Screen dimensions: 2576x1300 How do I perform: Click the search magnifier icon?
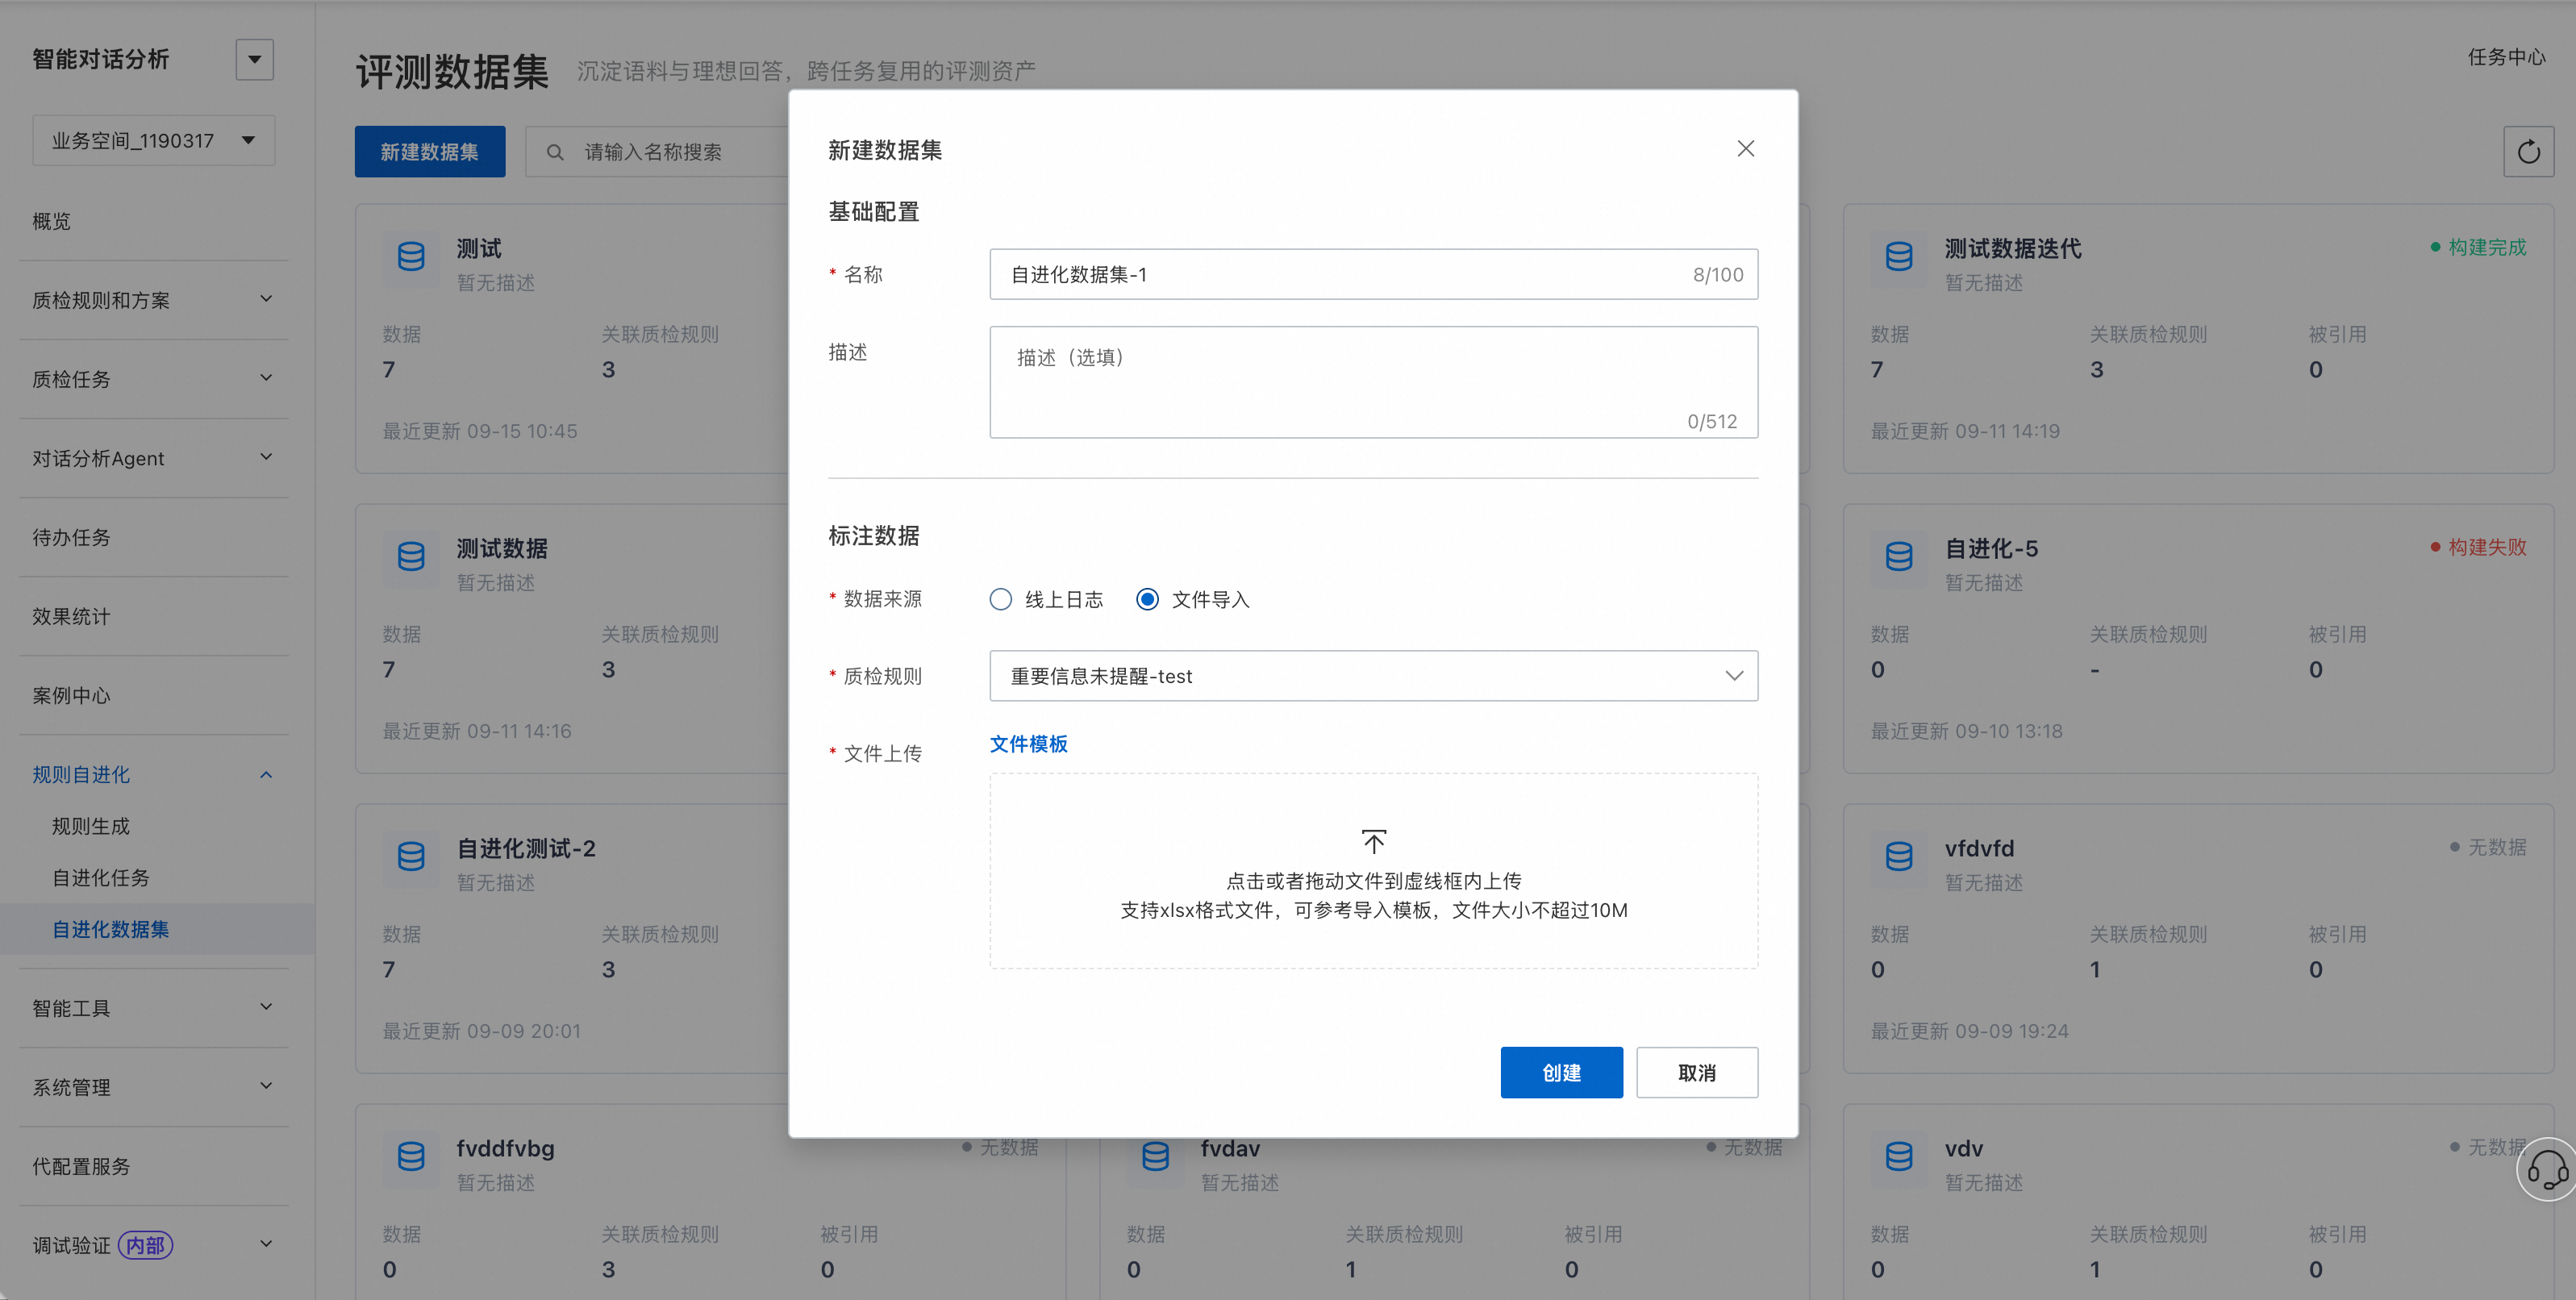555,152
